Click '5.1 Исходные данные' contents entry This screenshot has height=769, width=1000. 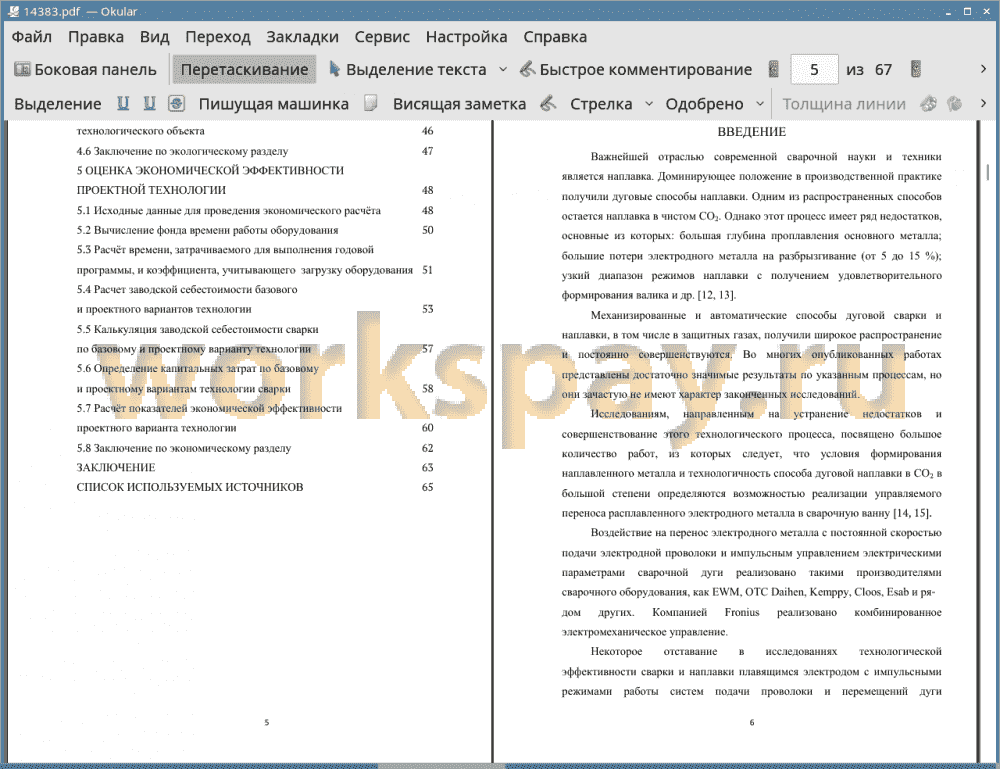(x=228, y=210)
